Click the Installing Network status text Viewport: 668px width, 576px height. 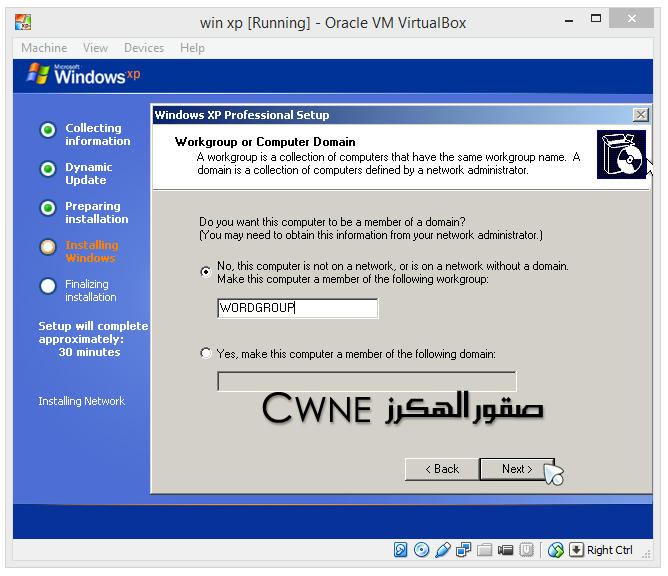81,401
